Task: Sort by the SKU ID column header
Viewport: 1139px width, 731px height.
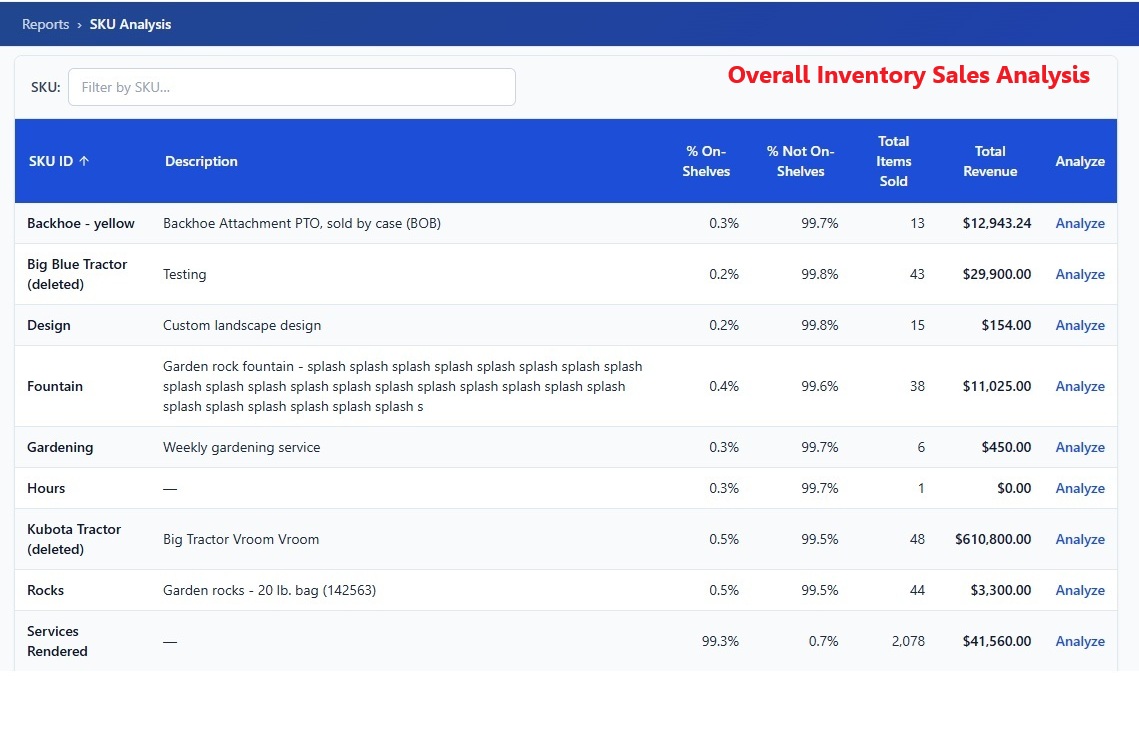Action: point(51,161)
